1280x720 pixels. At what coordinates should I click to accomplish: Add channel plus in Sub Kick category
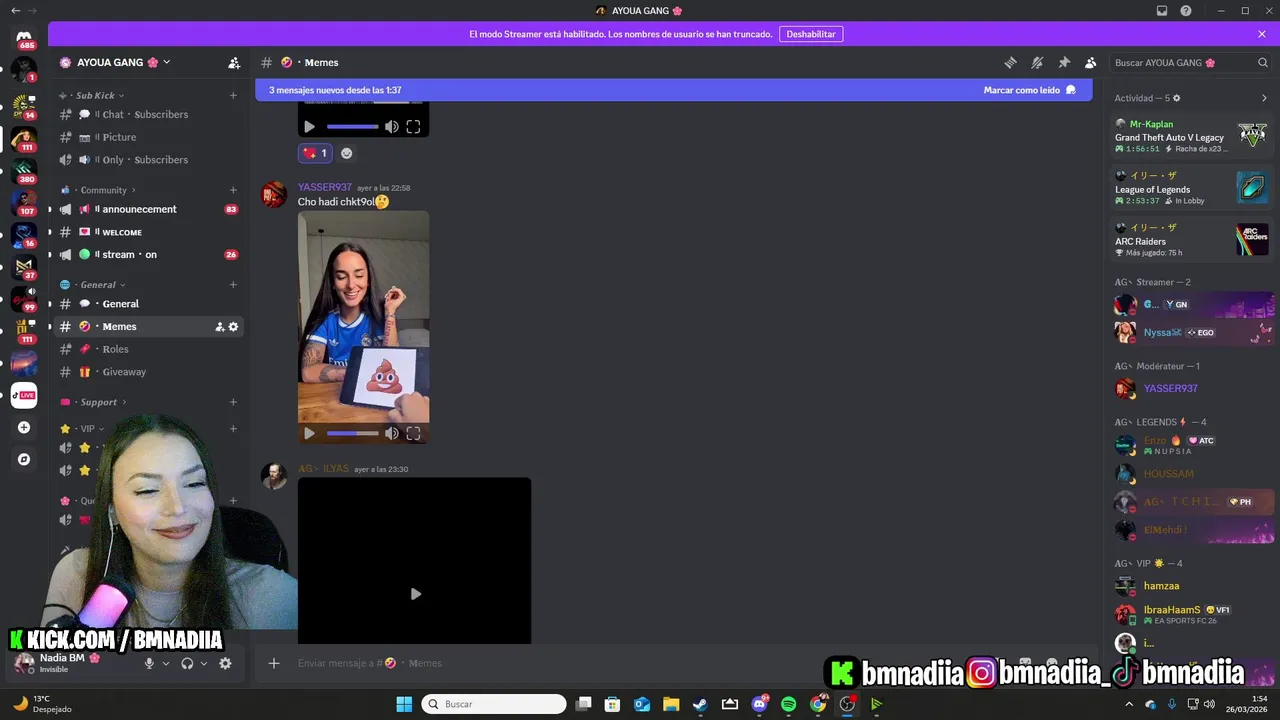coord(233,95)
